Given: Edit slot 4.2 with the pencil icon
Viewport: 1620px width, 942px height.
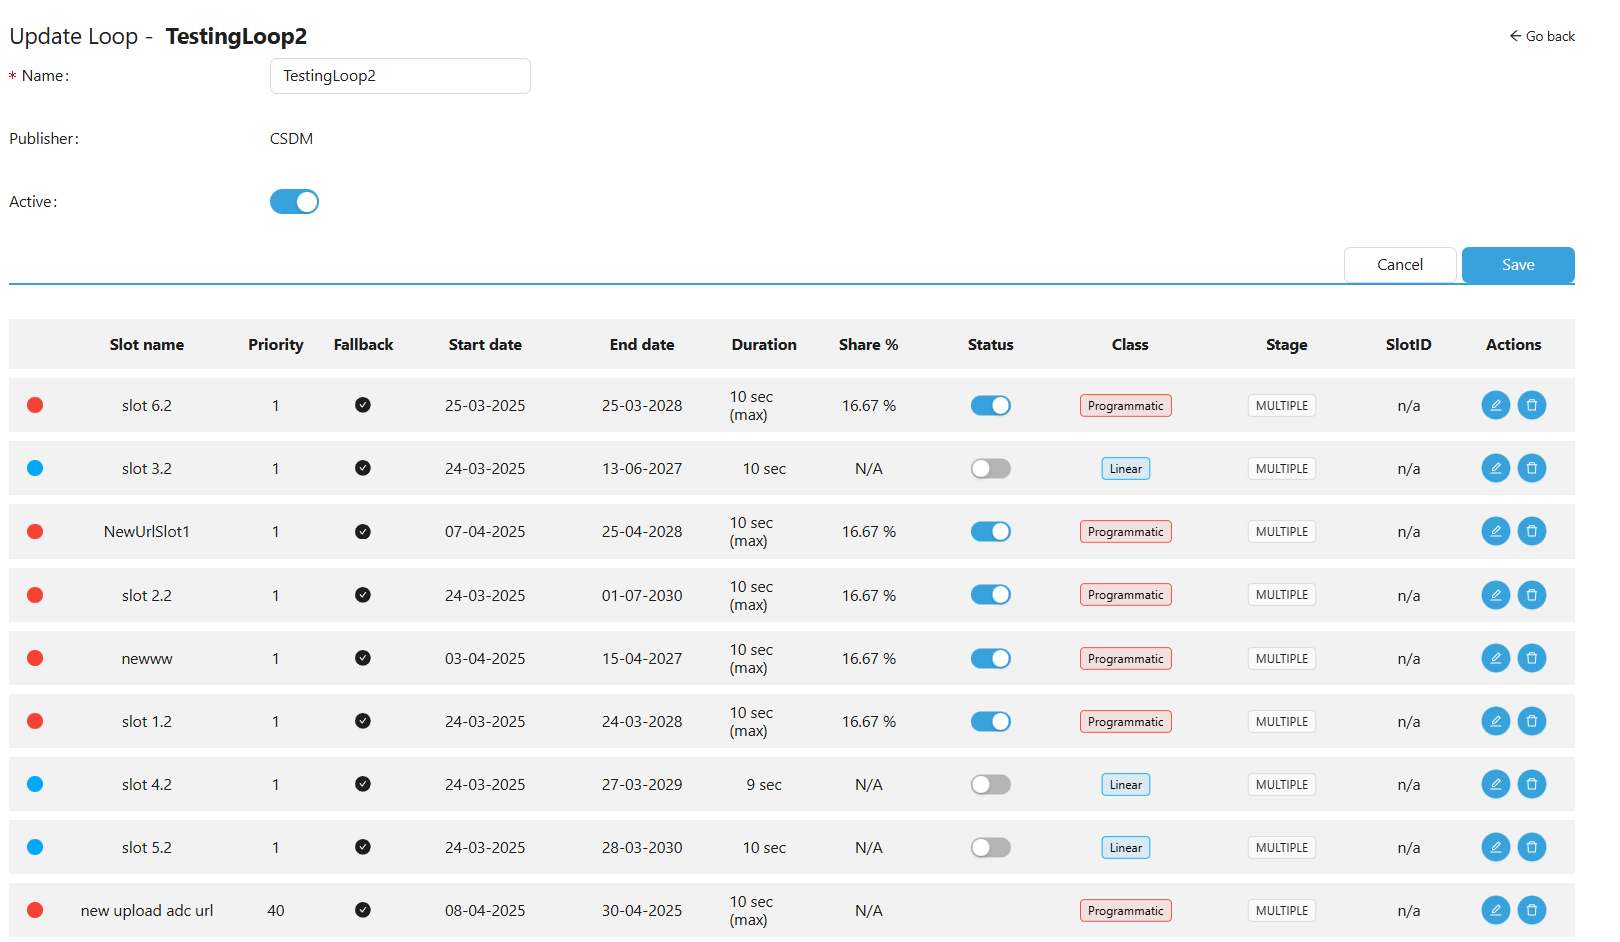Looking at the screenshot, I should coord(1495,784).
